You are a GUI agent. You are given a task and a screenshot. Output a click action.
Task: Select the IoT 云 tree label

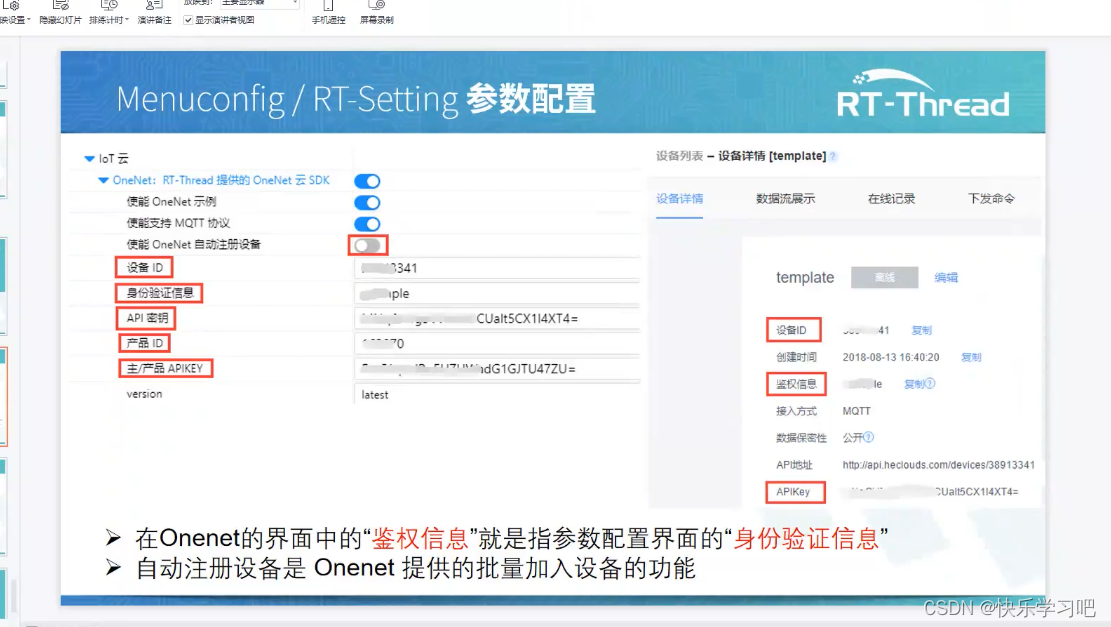click(x=113, y=159)
